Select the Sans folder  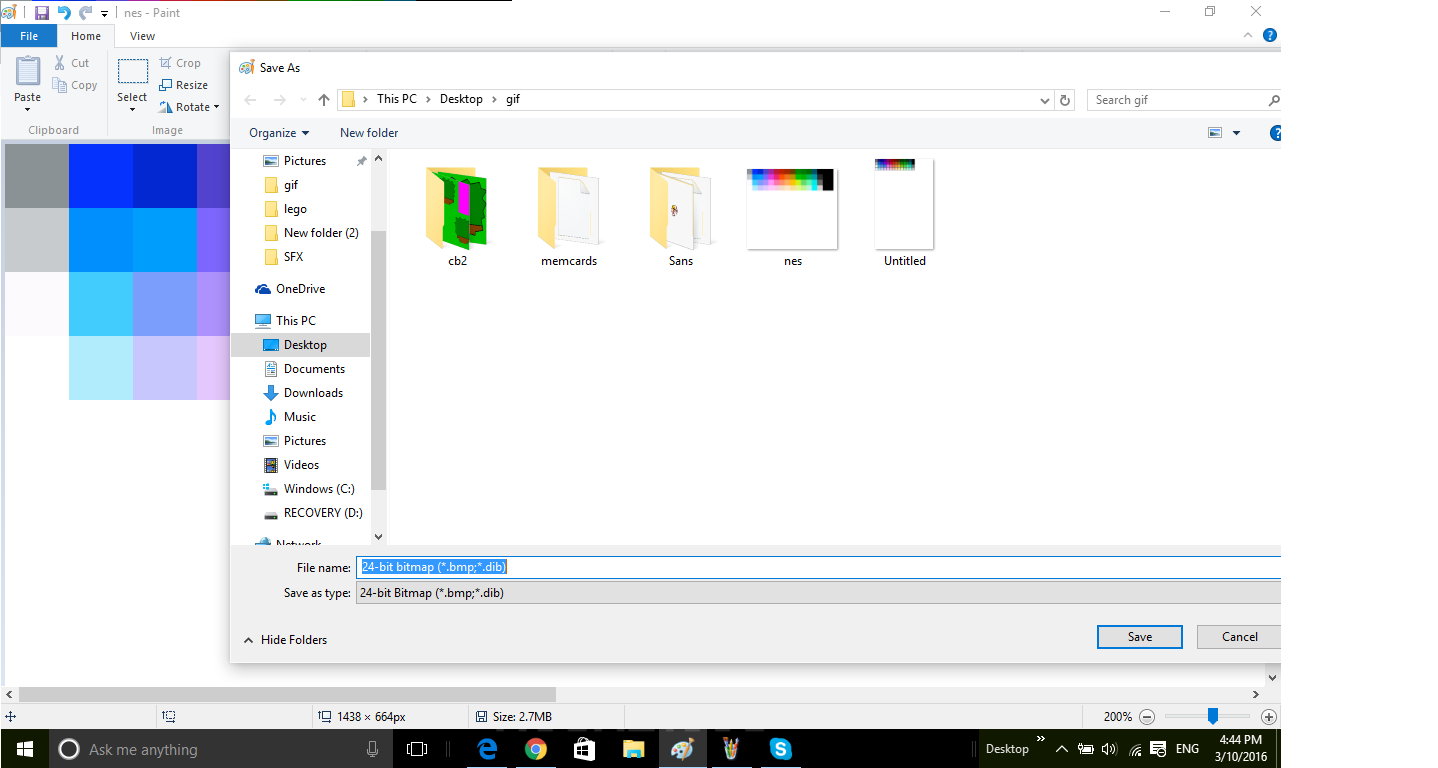pos(681,217)
